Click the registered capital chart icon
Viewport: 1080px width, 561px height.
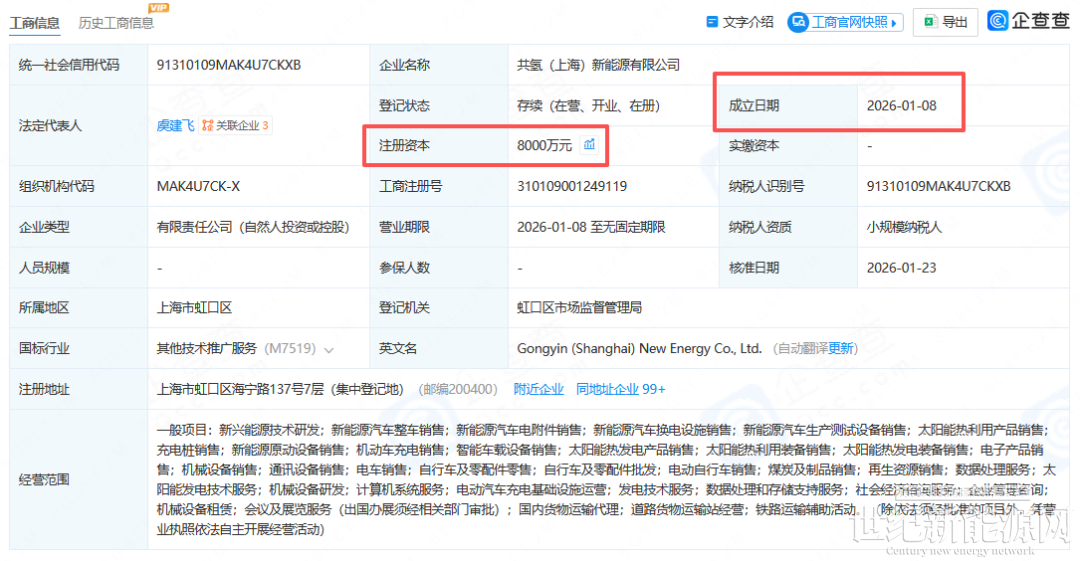coord(589,145)
